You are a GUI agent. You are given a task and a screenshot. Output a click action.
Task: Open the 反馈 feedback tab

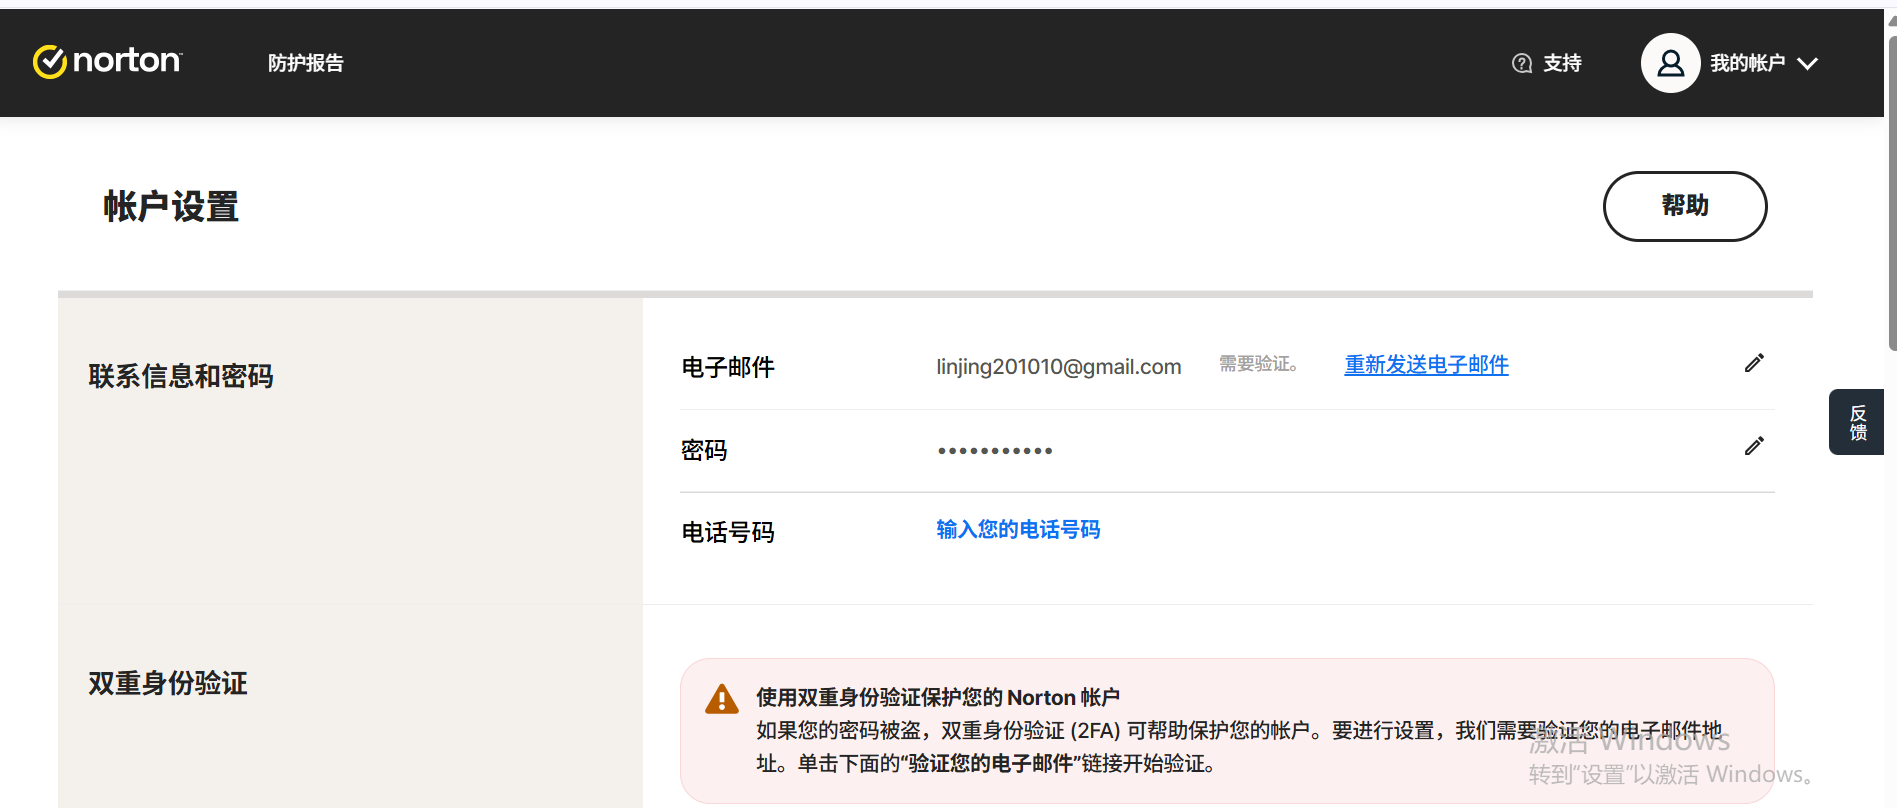pos(1857,422)
